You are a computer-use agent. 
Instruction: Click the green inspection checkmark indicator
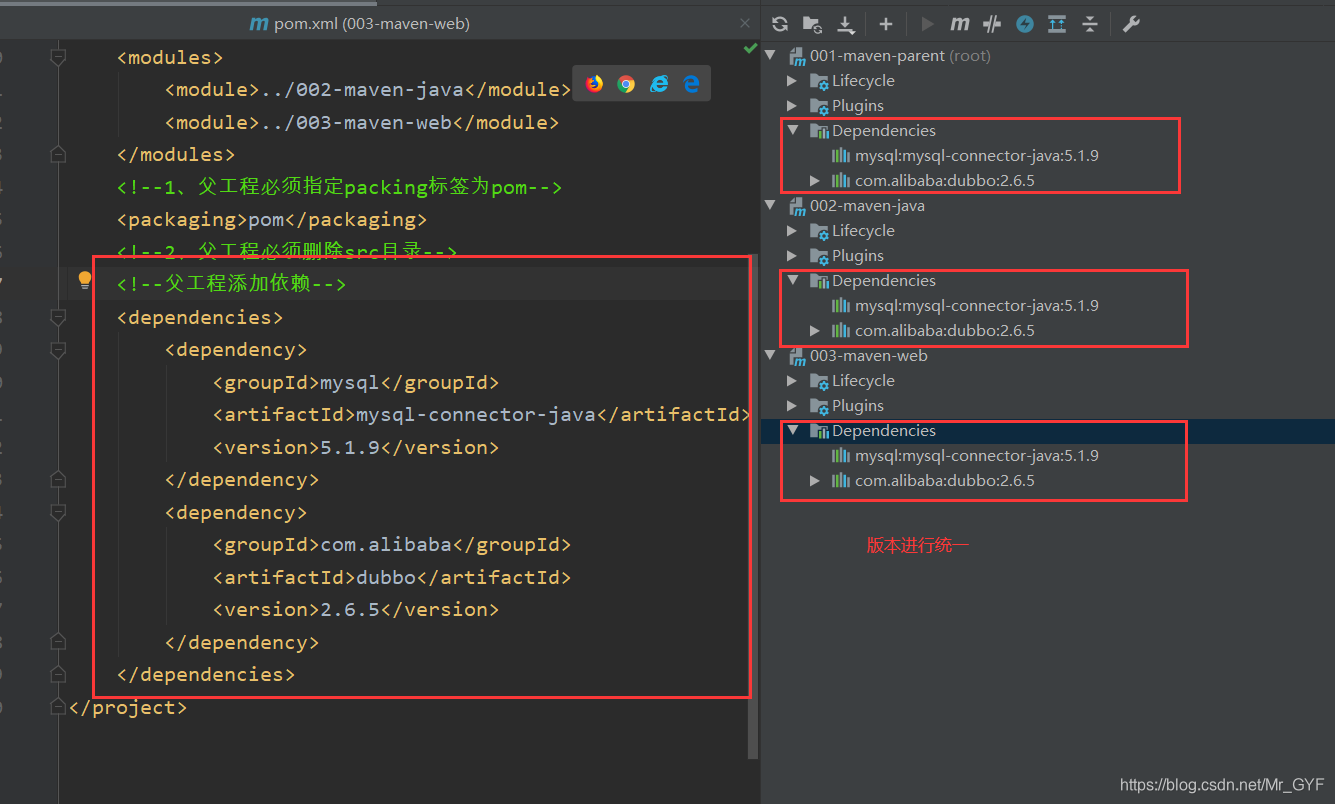tap(750, 48)
